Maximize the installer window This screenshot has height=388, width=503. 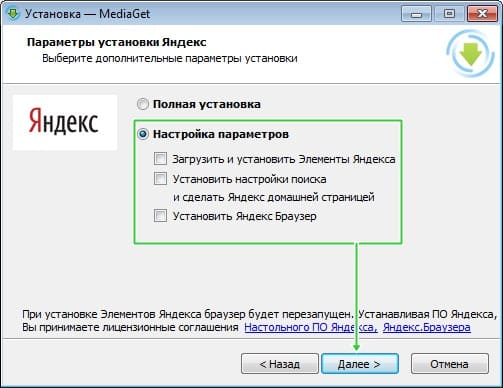pyautogui.click(x=449, y=14)
